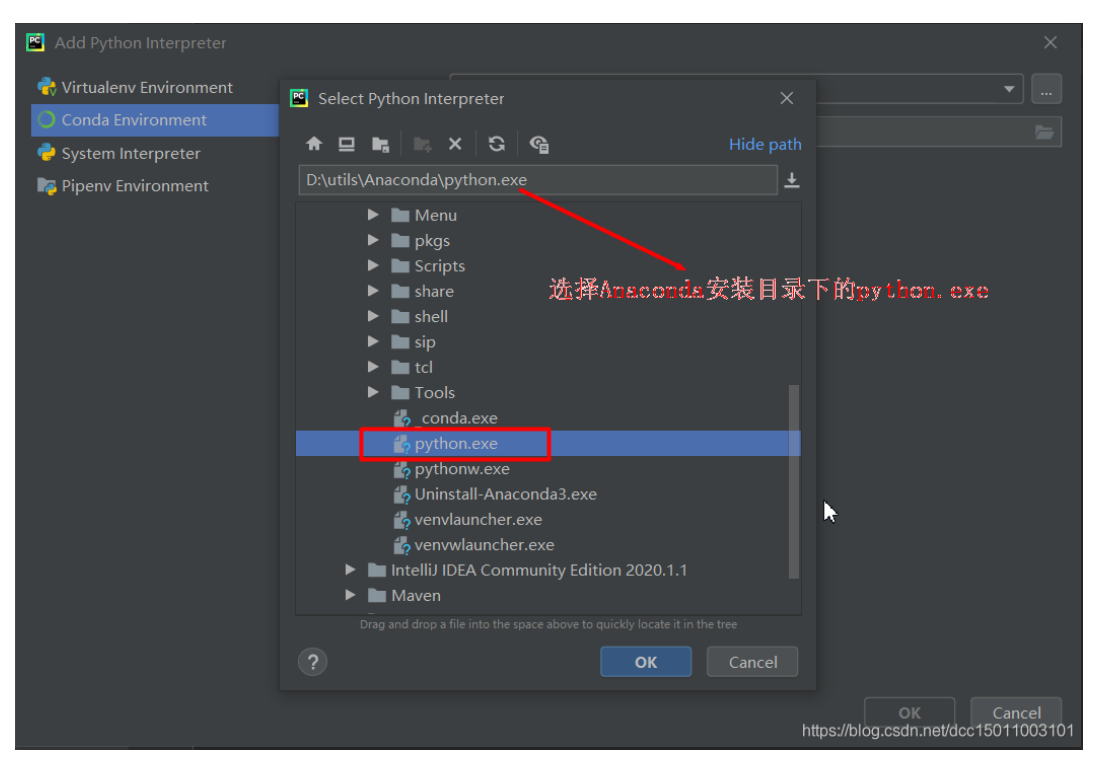Click the grayed New Folder toolbar icon

(x=422, y=144)
